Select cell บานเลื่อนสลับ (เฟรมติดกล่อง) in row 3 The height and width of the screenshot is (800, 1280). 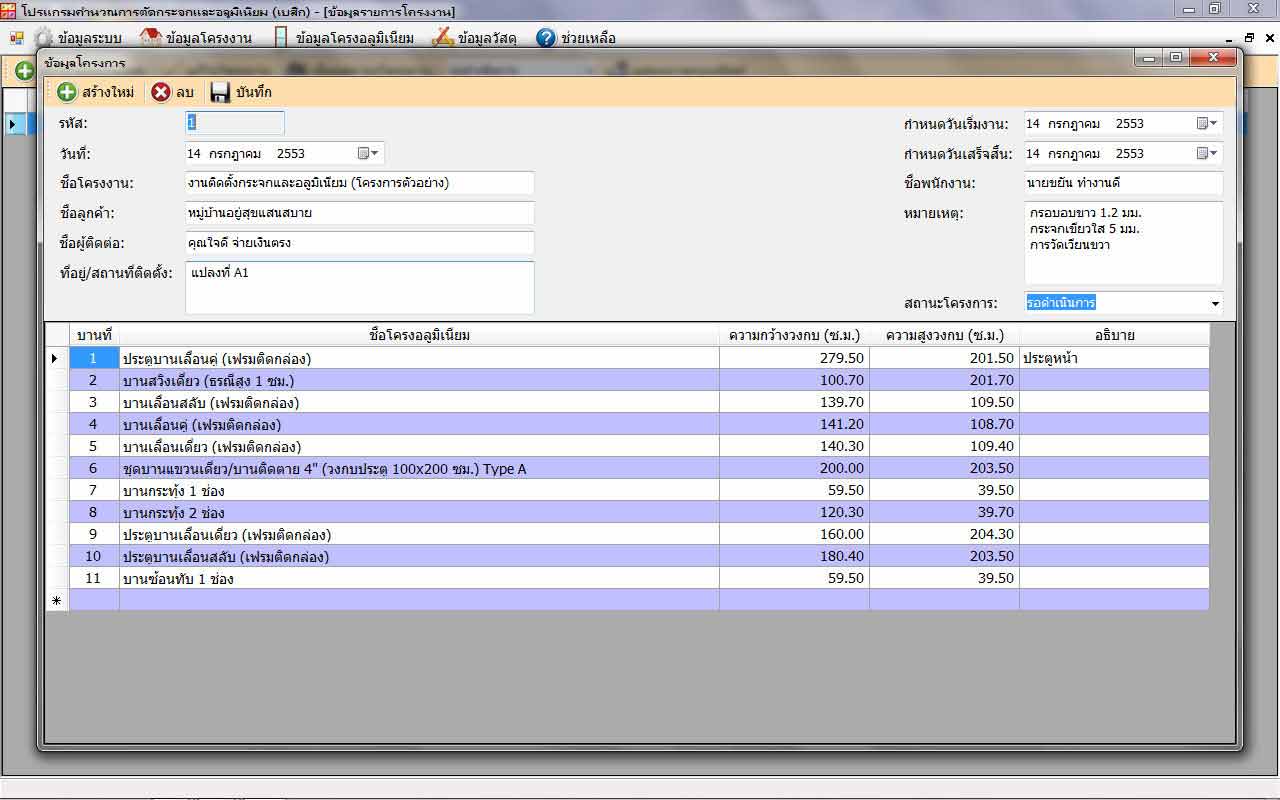[x=419, y=402]
